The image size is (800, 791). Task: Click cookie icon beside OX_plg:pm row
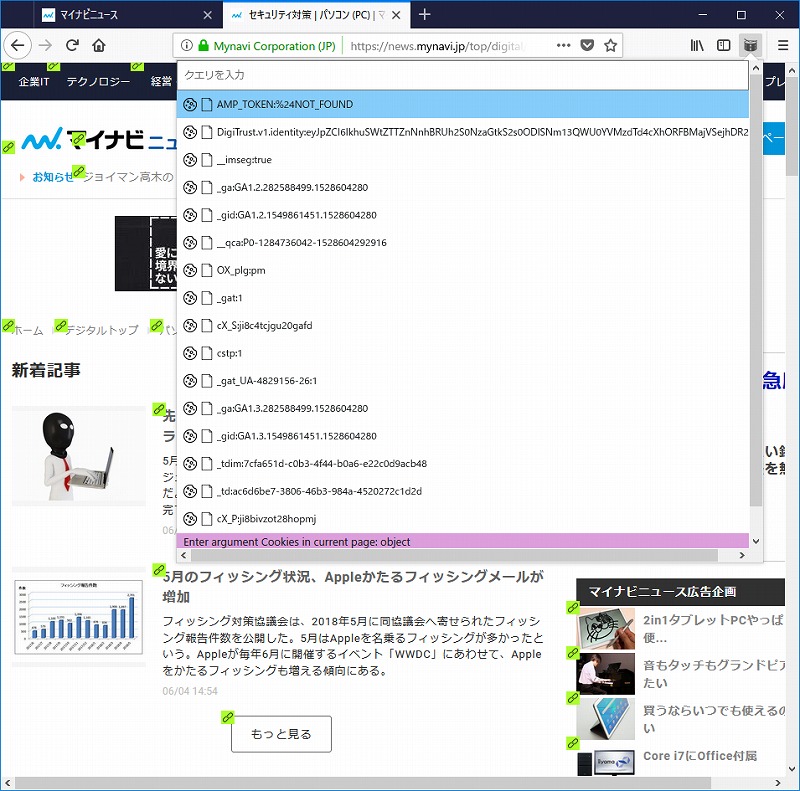(x=190, y=270)
